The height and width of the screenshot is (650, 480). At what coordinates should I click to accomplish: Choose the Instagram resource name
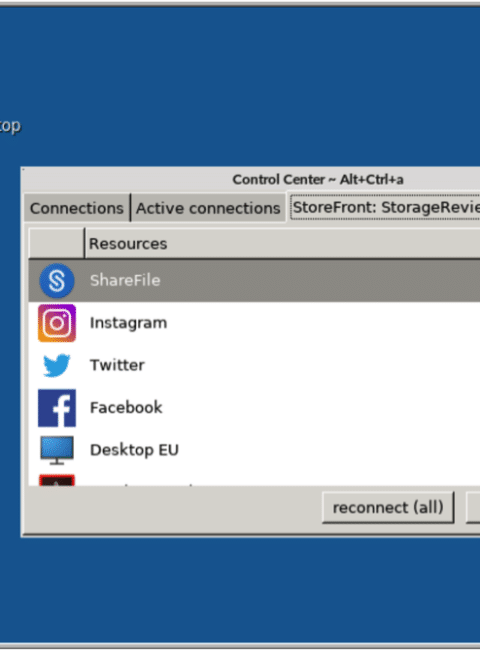tap(128, 323)
